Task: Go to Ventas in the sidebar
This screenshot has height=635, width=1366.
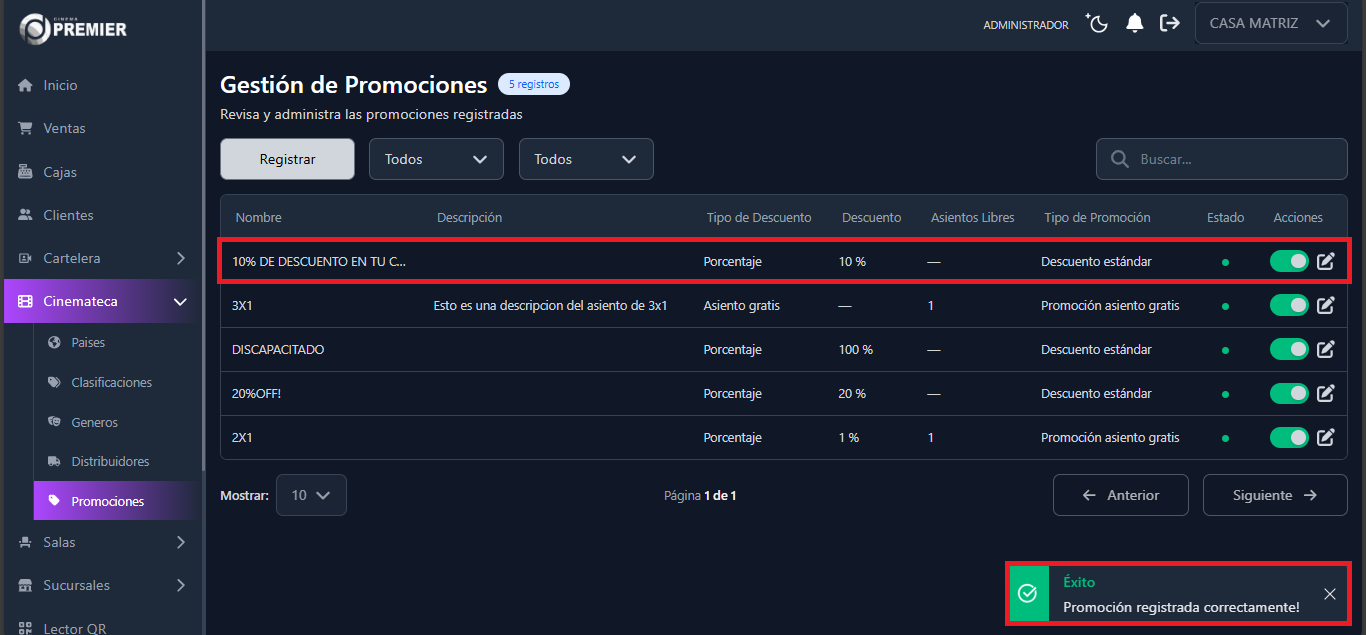Action: [64, 128]
